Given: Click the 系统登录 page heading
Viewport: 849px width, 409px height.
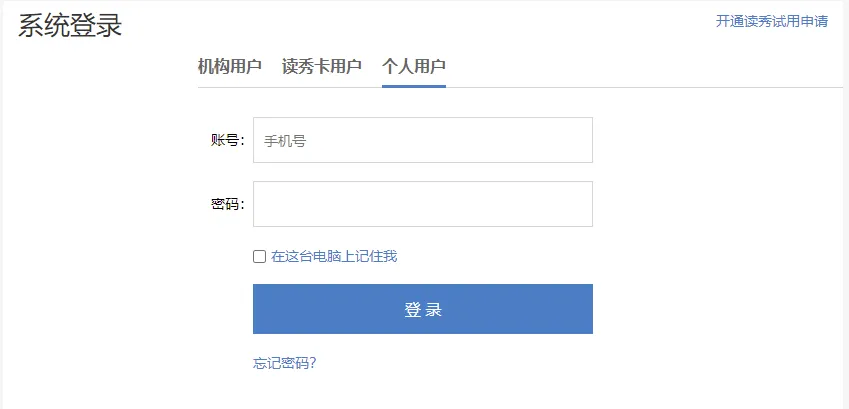Looking at the screenshot, I should click(70, 25).
